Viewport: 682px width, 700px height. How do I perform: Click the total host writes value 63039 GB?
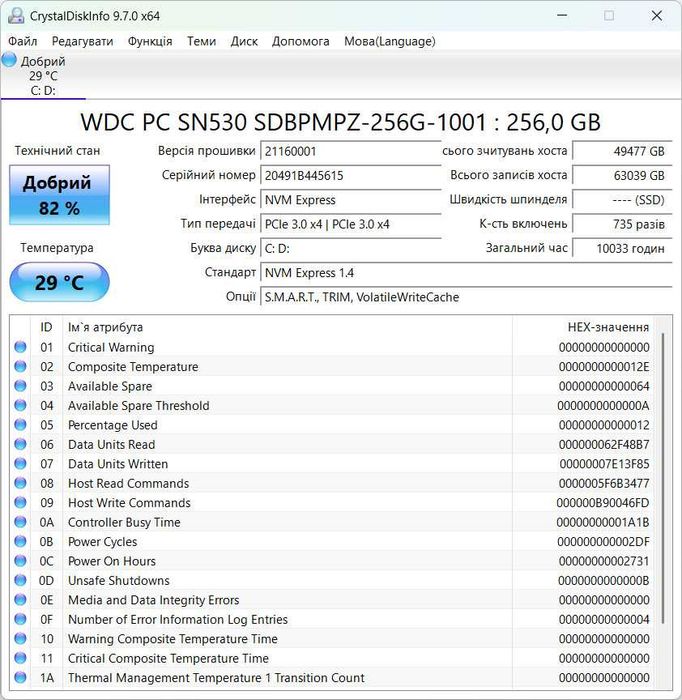coord(622,175)
